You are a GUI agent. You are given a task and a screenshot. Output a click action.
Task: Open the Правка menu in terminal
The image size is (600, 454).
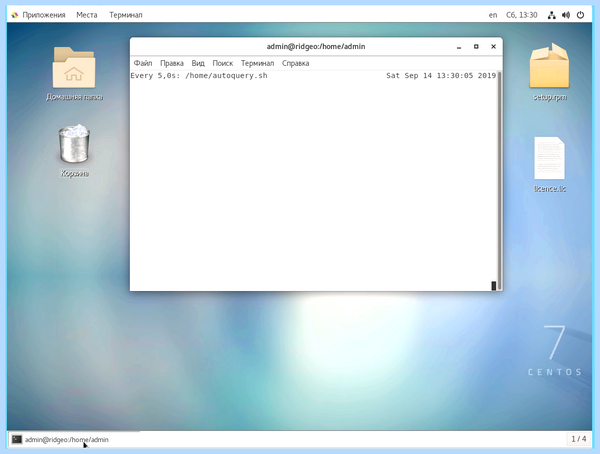pyautogui.click(x=172, y=63)
